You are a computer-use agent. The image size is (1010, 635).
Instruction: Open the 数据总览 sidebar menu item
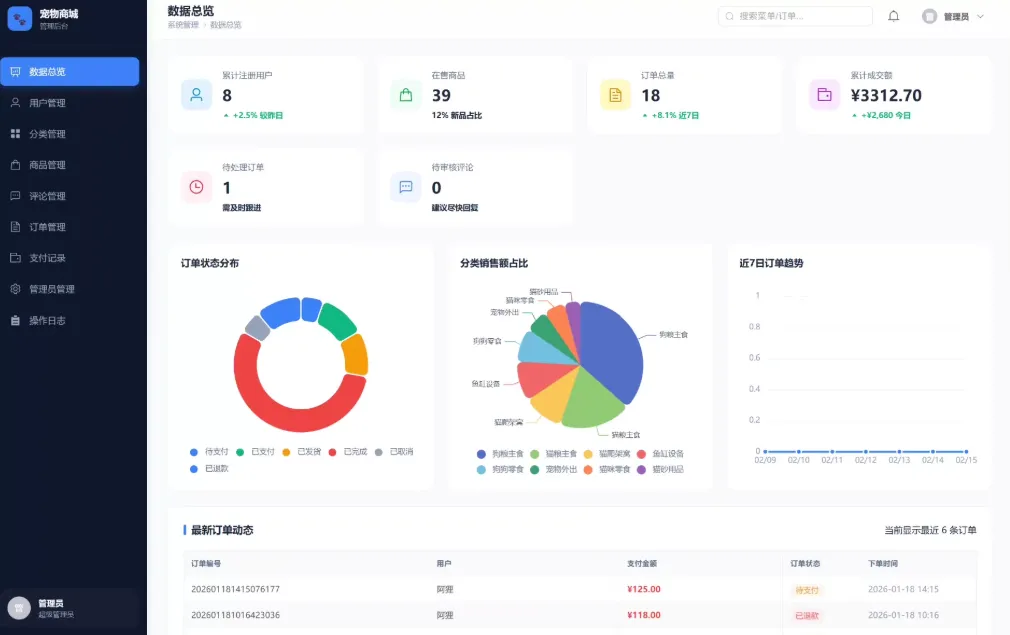click(x=70, y=71)
